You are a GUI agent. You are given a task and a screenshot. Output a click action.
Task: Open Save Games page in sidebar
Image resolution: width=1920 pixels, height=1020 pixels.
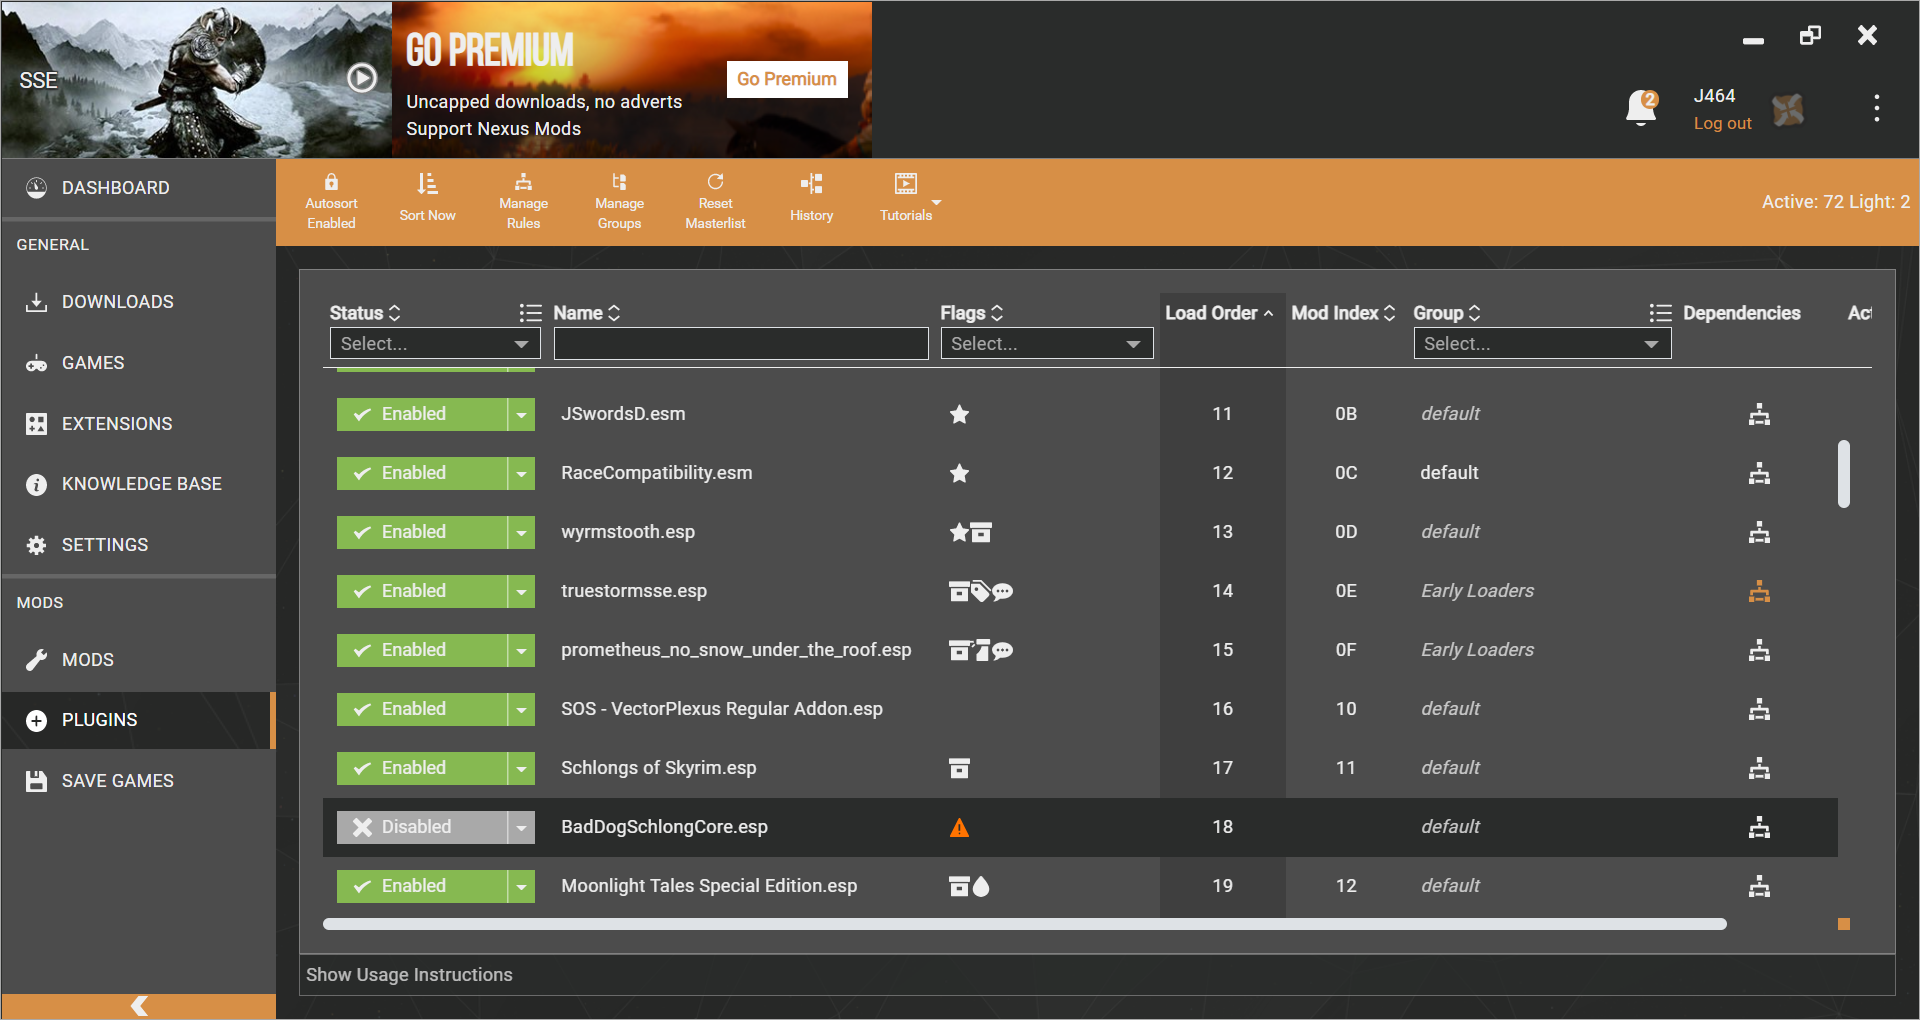click(x=138, y=781)
